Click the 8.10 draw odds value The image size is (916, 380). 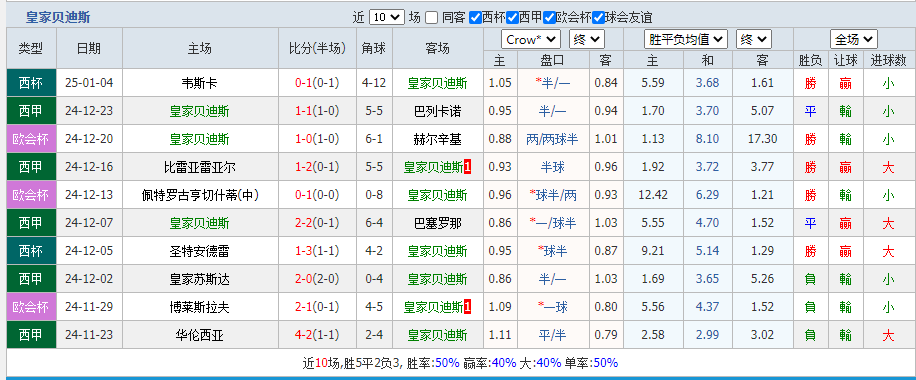[x=707, y=139]
